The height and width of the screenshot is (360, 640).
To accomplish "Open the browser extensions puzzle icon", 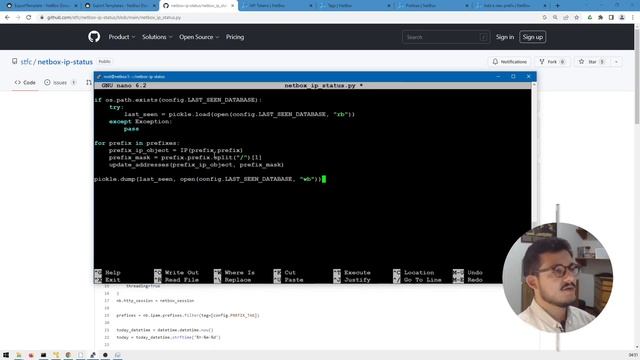I will tap(600, 18).
